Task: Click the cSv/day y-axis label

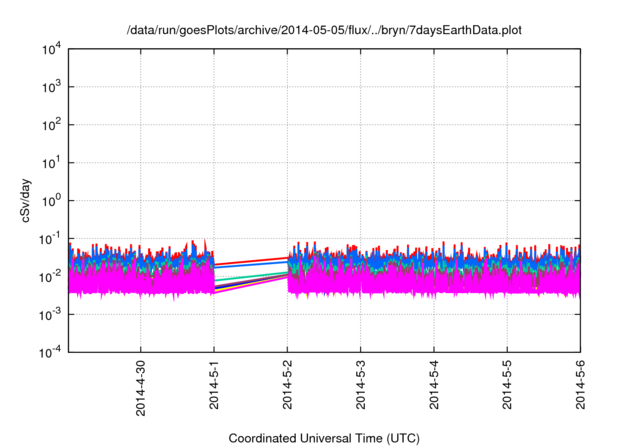Action: point(25,200)
